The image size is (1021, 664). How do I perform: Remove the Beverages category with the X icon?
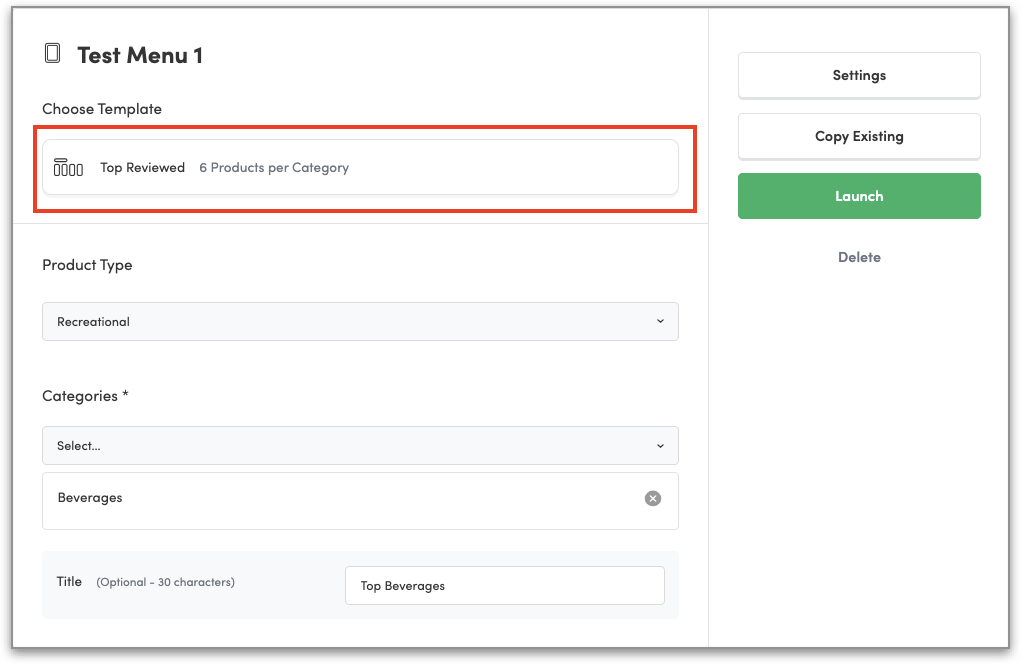[653, 498]
